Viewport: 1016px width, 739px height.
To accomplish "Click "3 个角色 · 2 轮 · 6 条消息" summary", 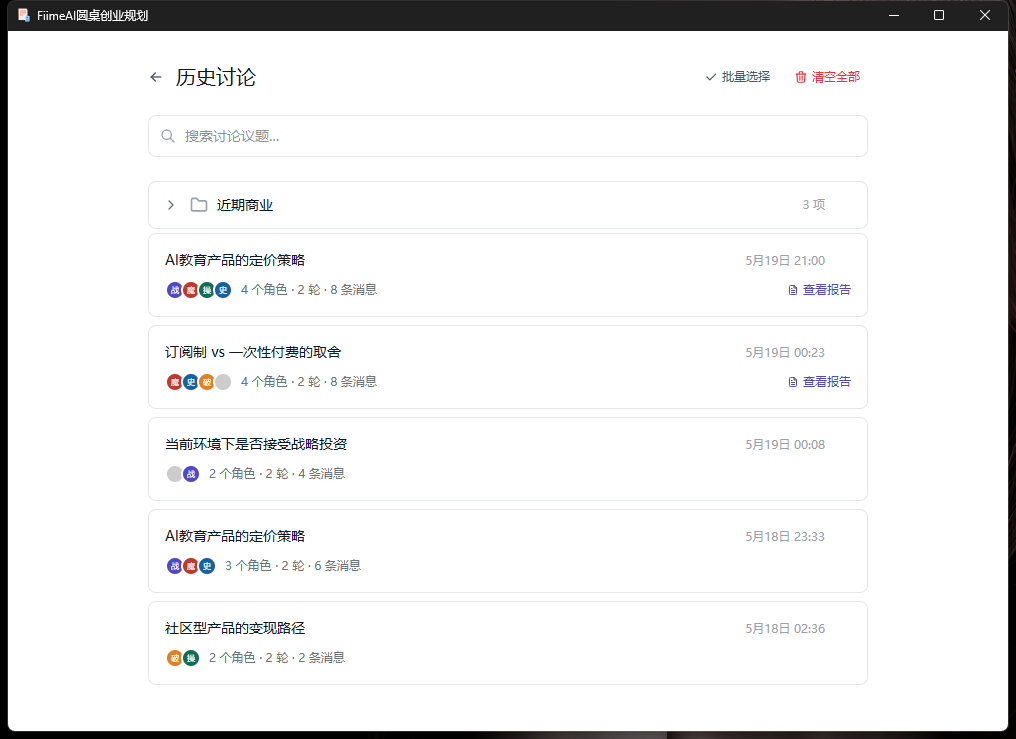I will [x=293, y=566].
